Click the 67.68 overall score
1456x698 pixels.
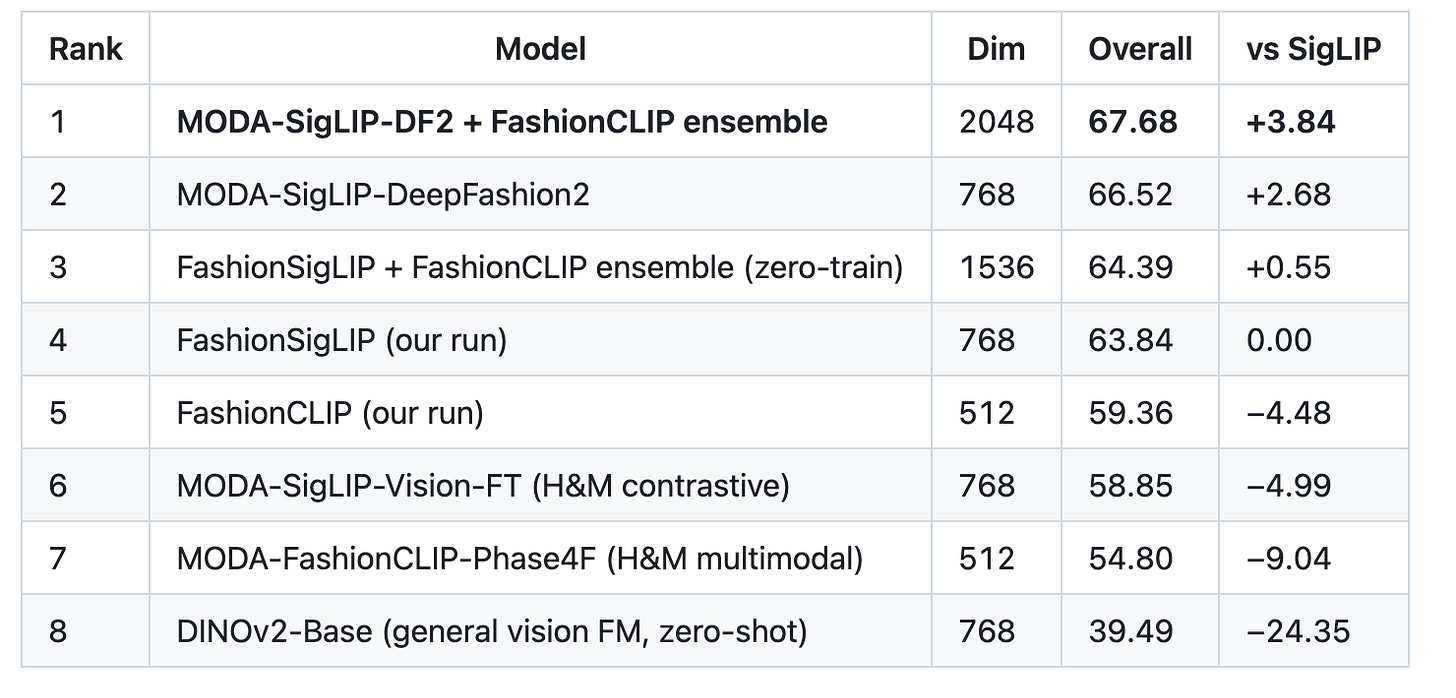(1133, 122)
